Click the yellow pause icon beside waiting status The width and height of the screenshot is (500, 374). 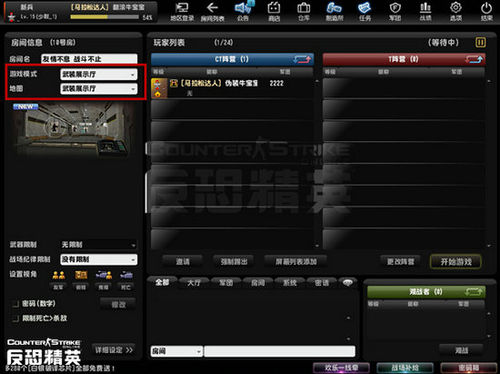480,42
